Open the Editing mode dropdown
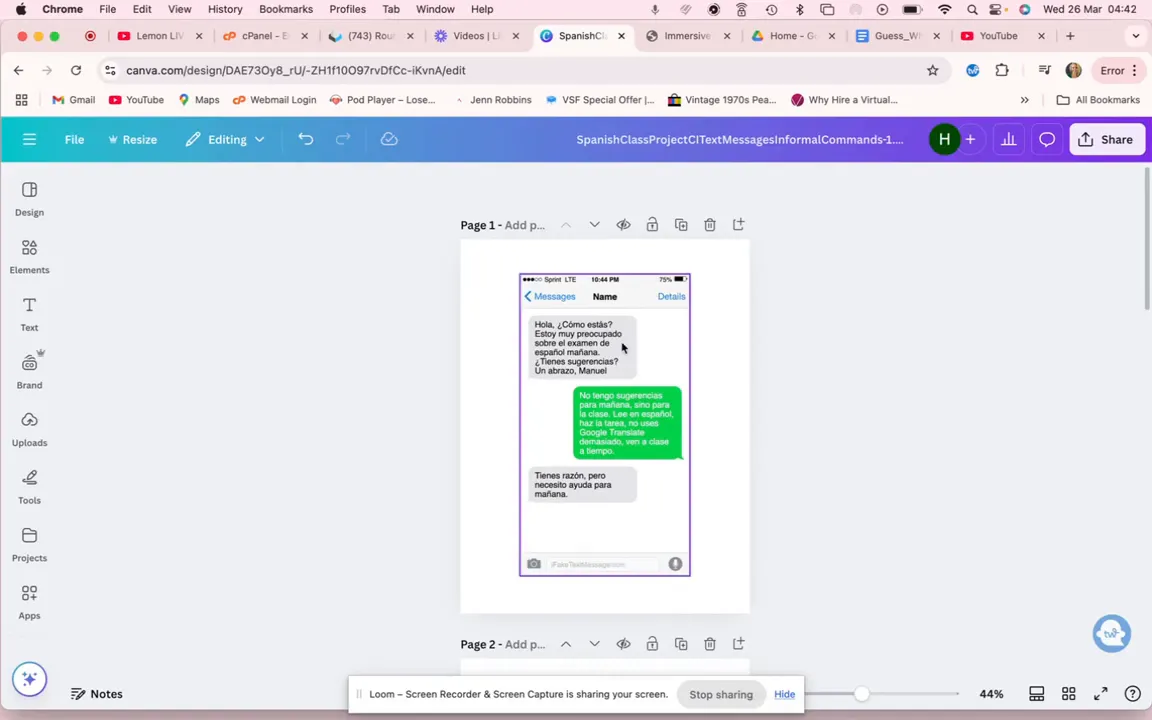Screen dimensions: 1152x720 tap(226, 140)
